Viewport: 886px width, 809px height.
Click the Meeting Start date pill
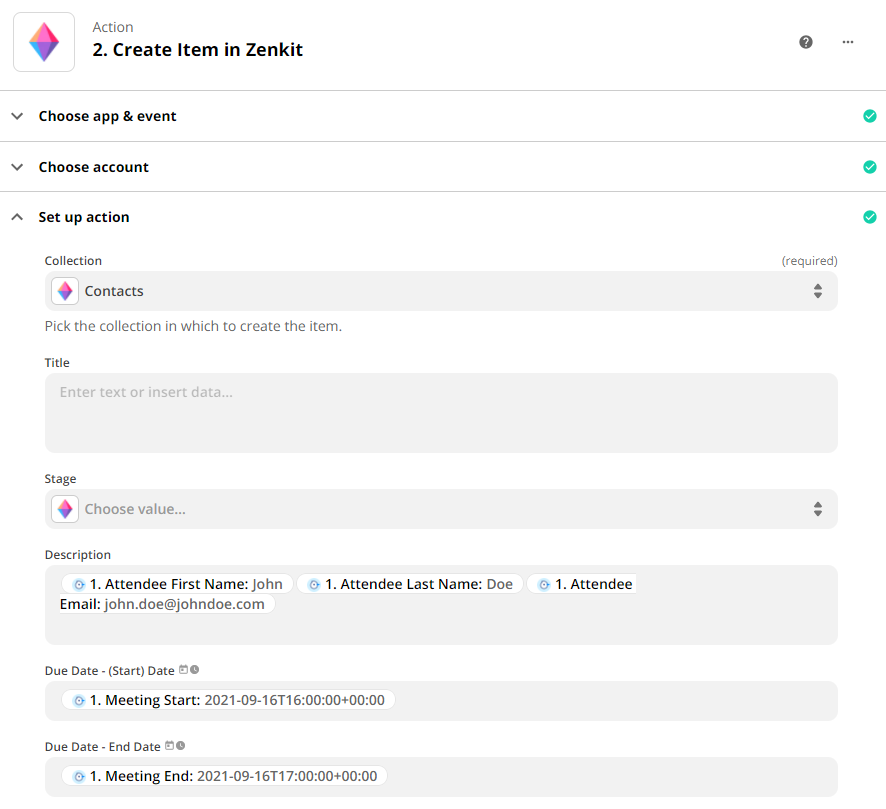228,700
